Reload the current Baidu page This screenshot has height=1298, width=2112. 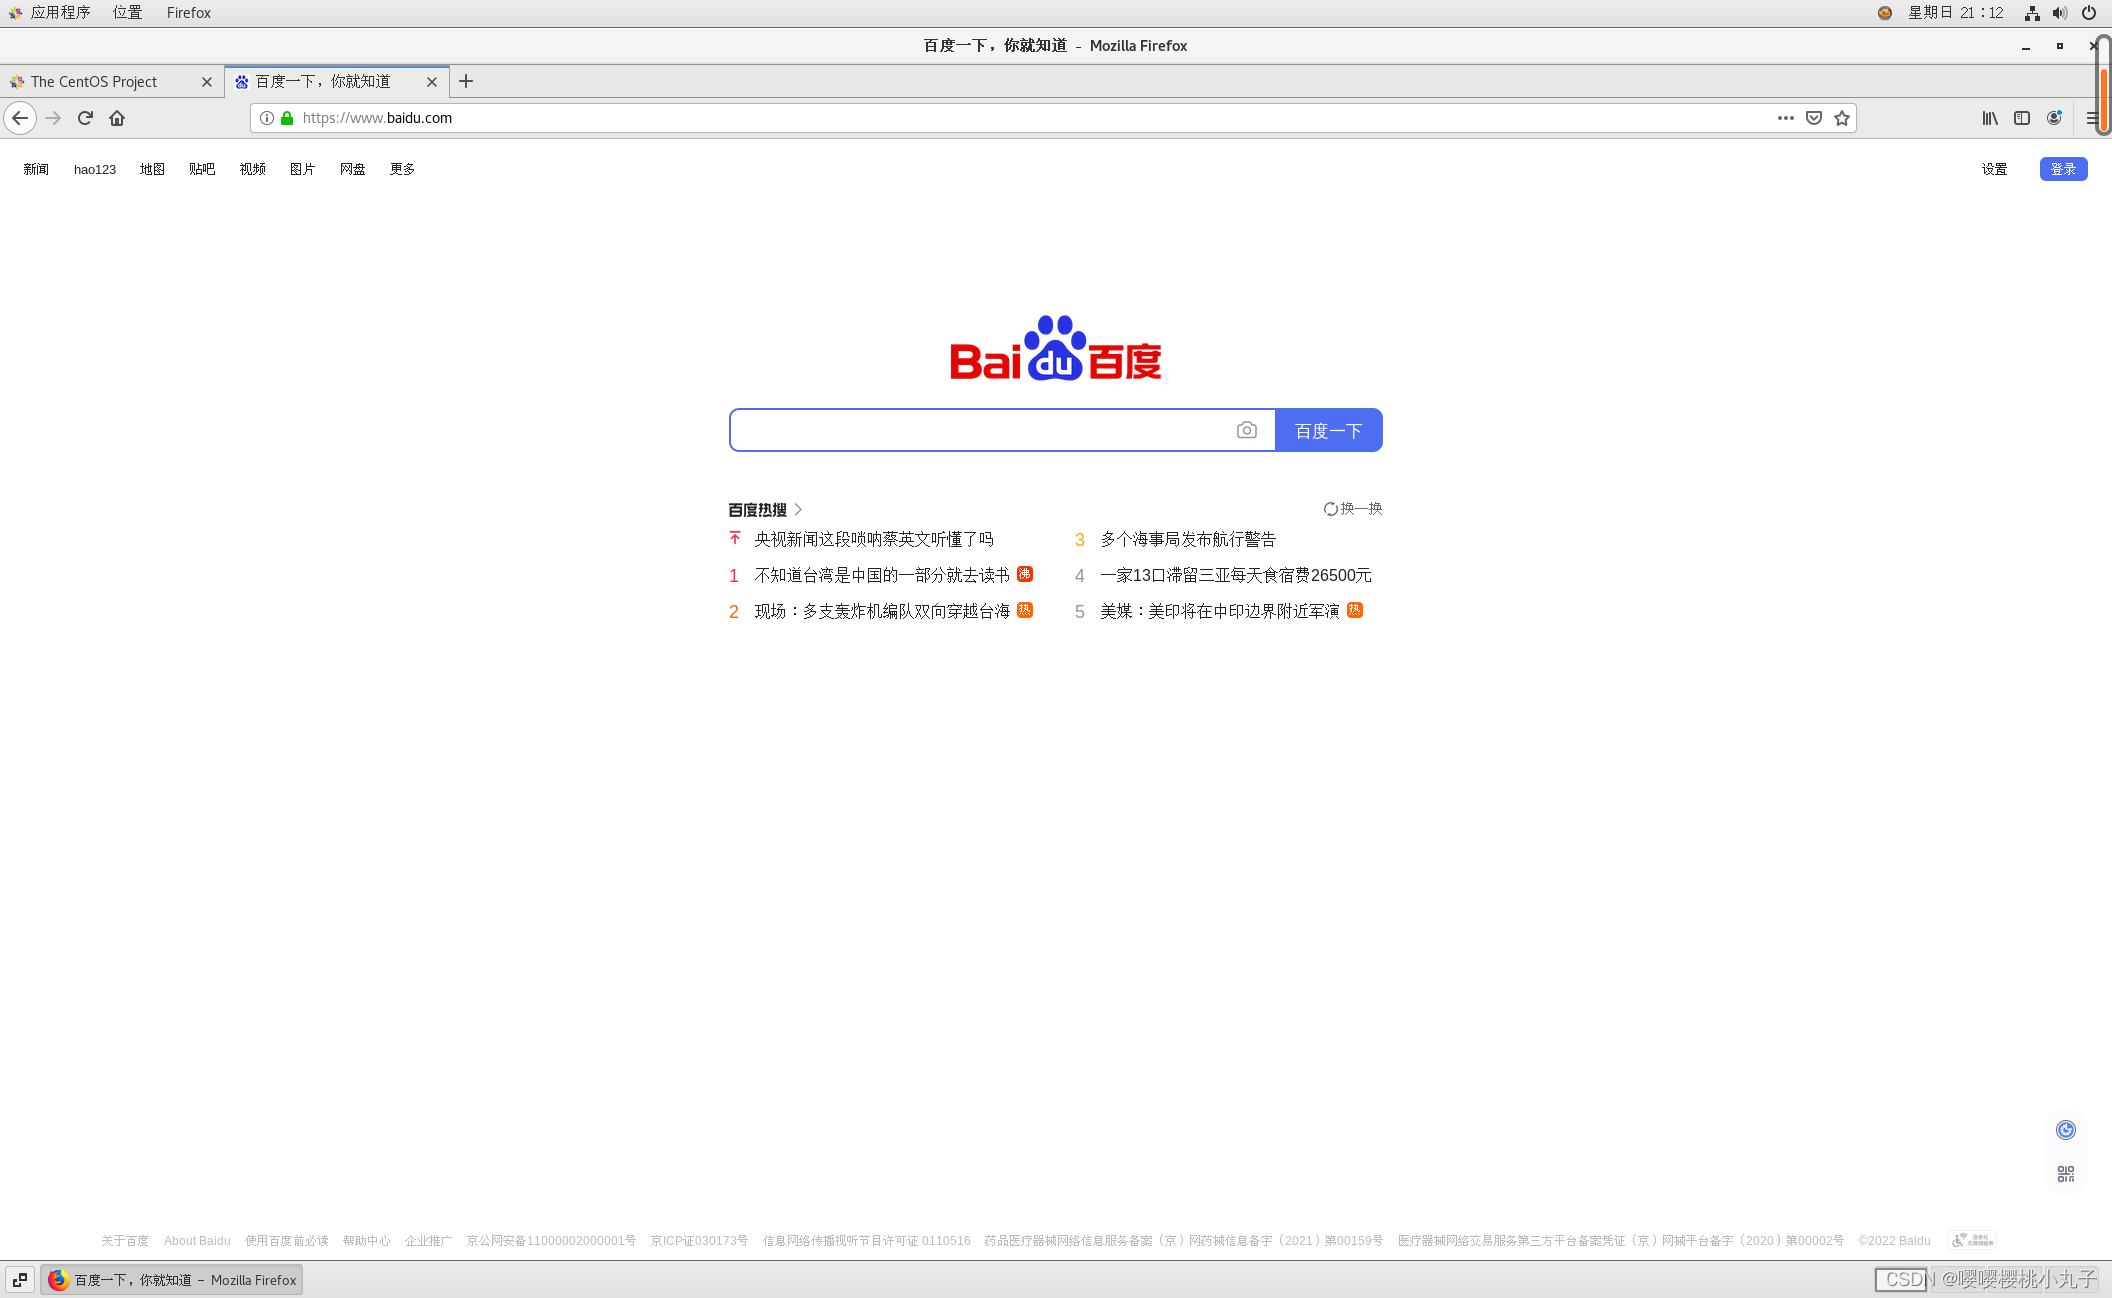85,118
